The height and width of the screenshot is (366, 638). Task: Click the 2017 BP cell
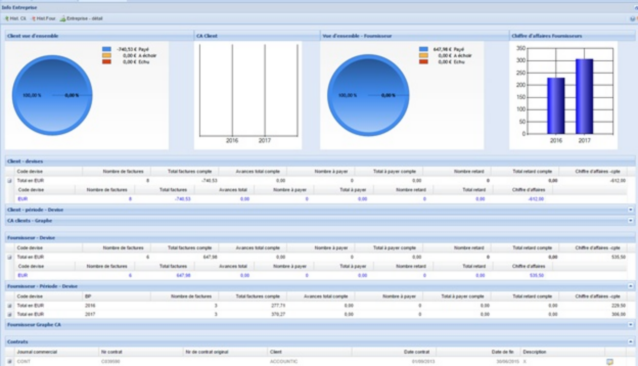tap(90, 314)
